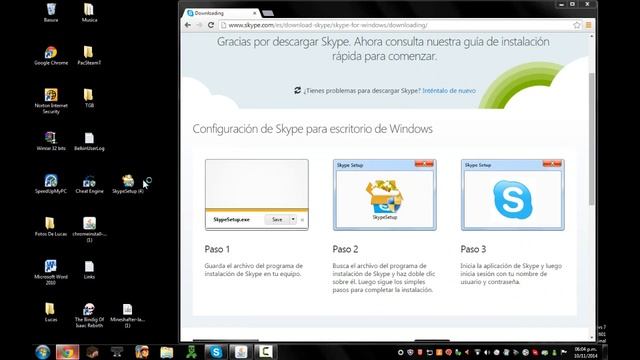Screen dimensions: 640x360
Task: Select the Winrar 32 bits icon
Action: pos(51,141)
